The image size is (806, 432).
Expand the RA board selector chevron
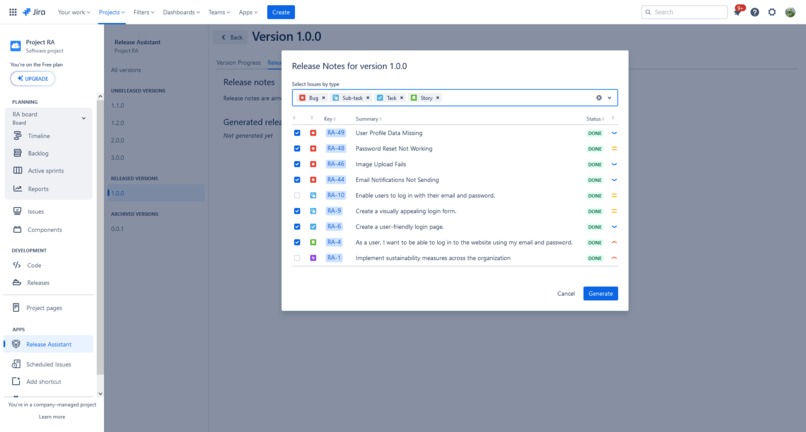tap(84, 118)
